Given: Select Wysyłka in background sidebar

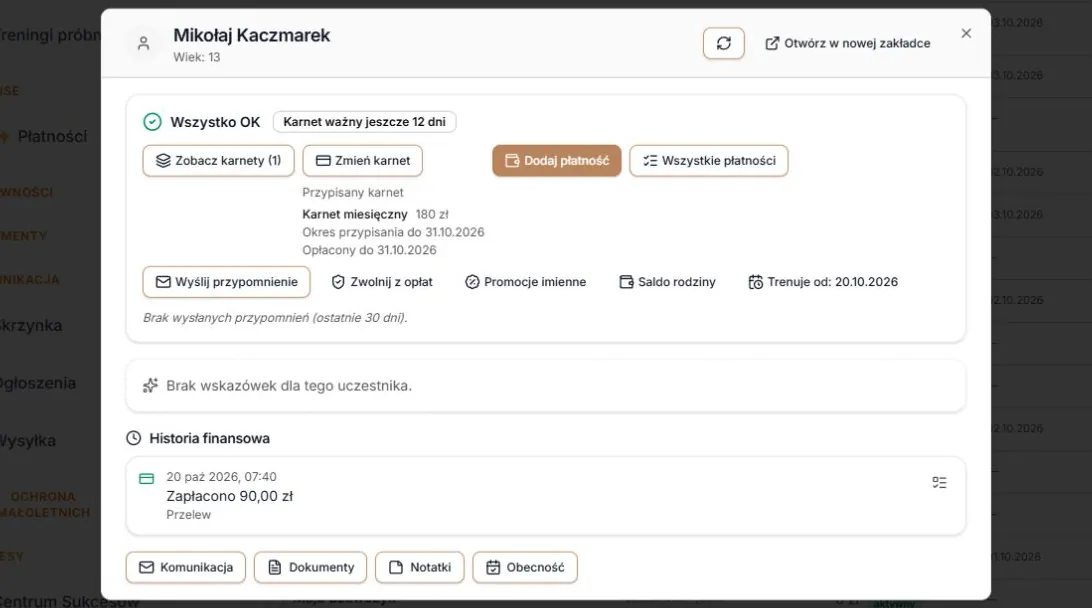Looking at the screenshot, I should click(28, 441).
